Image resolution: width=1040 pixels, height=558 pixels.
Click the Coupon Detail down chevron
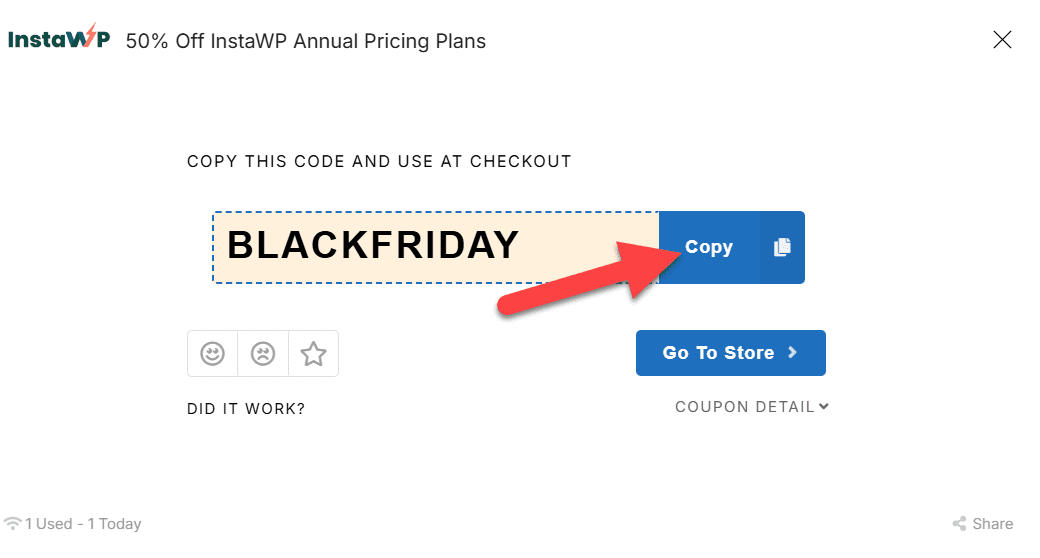[x=824, y=406]
